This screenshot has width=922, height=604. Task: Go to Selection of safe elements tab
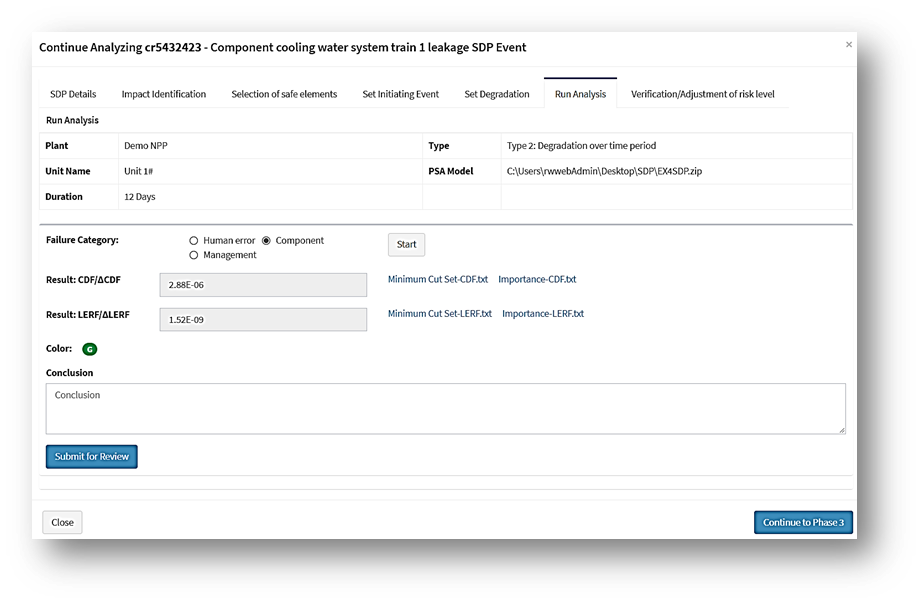point(284,94)
